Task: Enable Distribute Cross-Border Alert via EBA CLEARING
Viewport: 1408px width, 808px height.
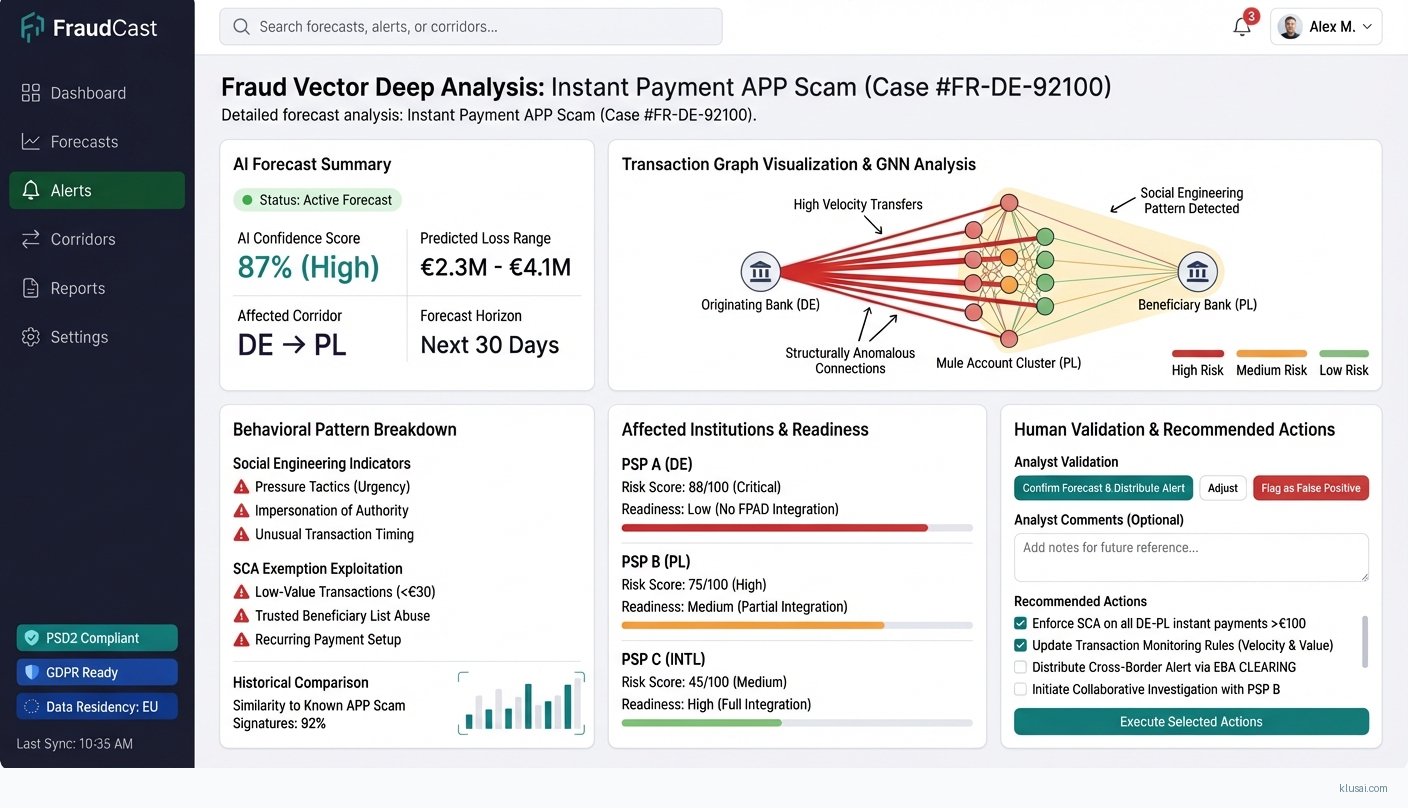Action: coord(1021,667)
